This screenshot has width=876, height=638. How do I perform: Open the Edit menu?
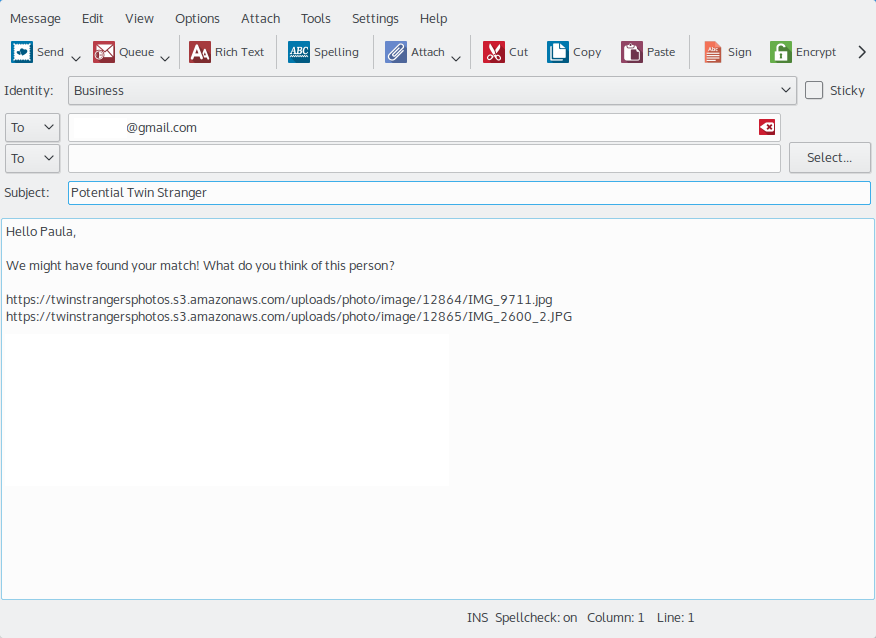93,18
